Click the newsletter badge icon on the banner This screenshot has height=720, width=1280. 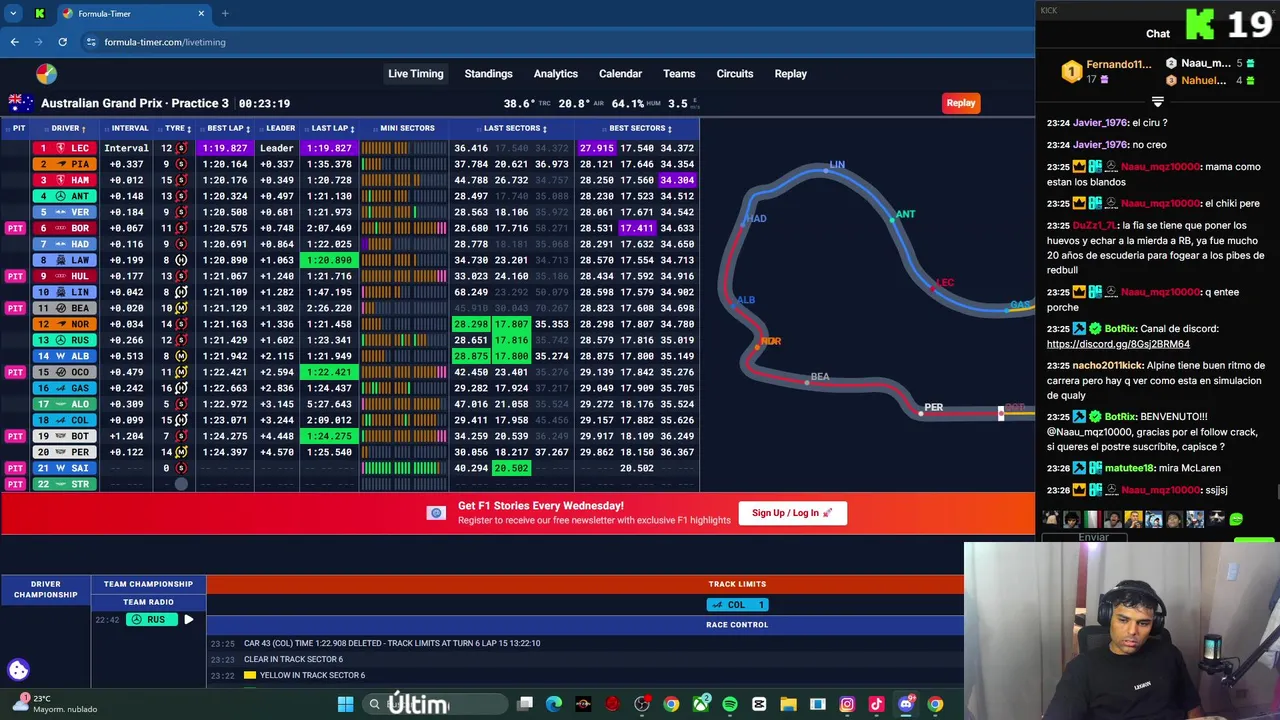pyautogui.click(x=436, y=513)
